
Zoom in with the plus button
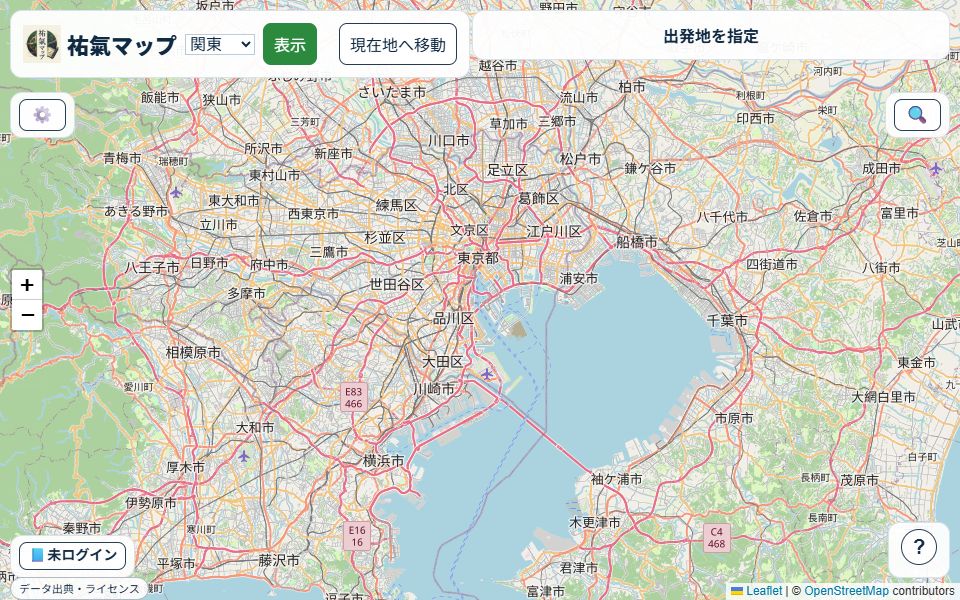point(27,285)
